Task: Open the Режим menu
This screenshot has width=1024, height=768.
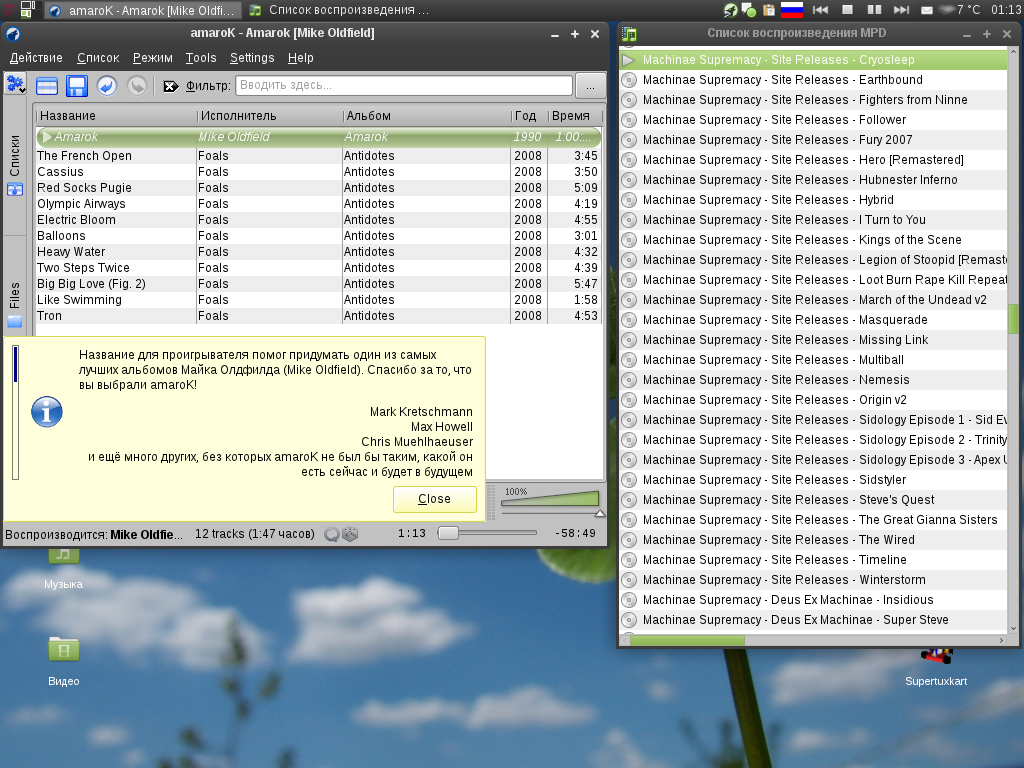Action: pos(153,58)
